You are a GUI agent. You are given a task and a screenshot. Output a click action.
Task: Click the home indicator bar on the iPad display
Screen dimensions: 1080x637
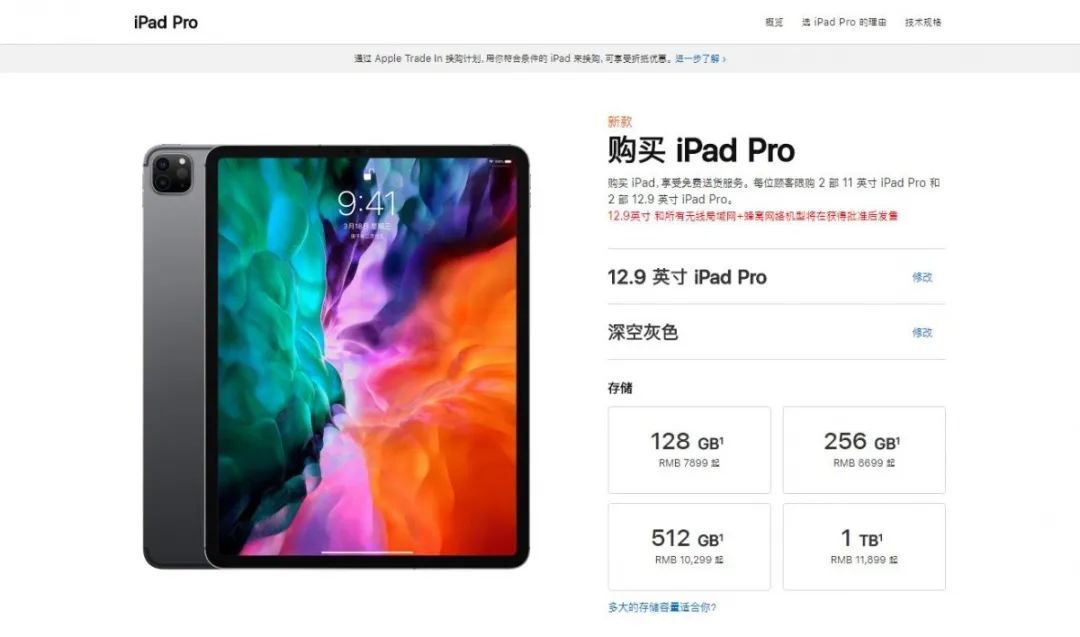coord(367,552)
